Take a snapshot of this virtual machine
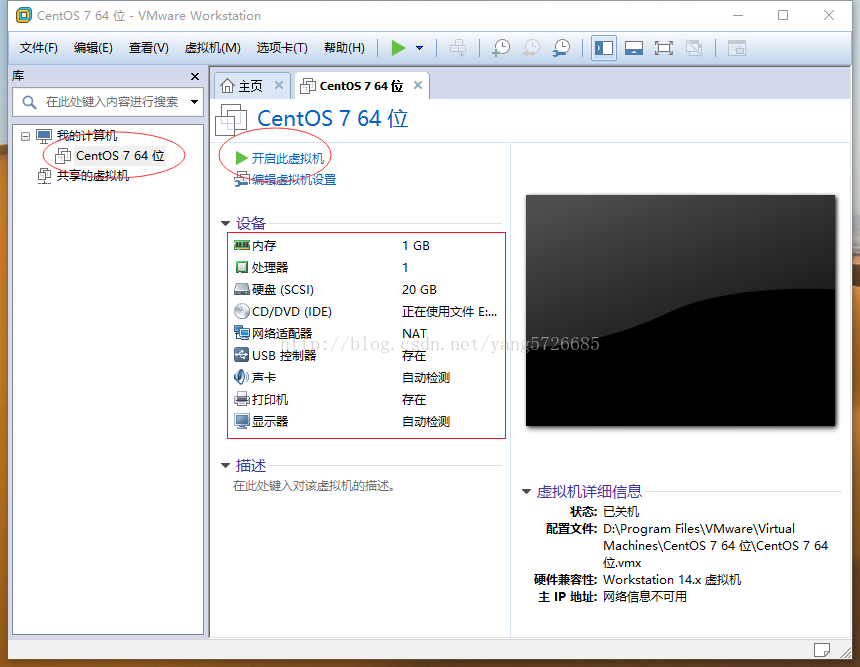This screenshot has width=860, height=667. click(501, 48)
